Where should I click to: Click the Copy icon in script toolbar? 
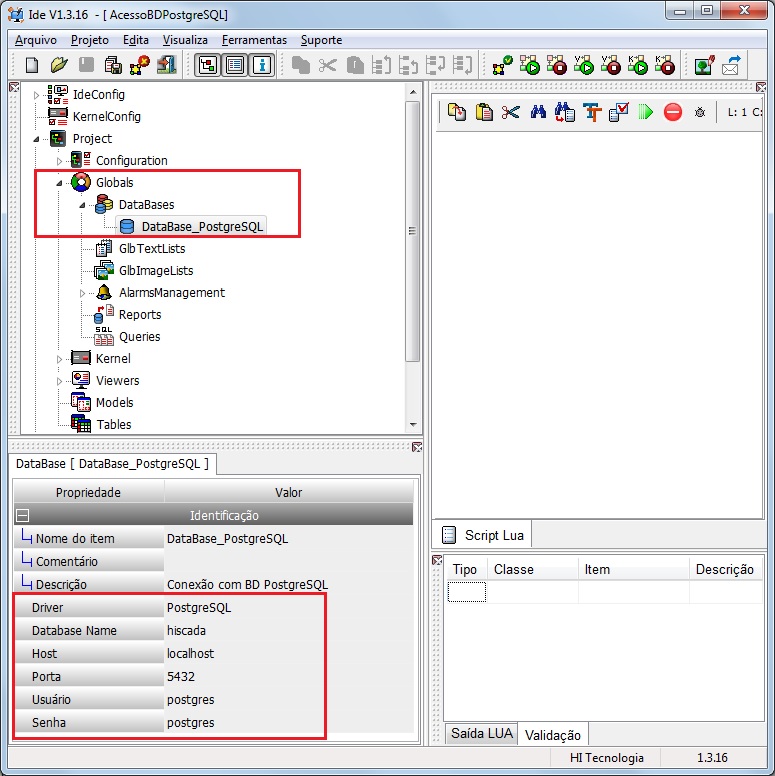pos(456,112)
